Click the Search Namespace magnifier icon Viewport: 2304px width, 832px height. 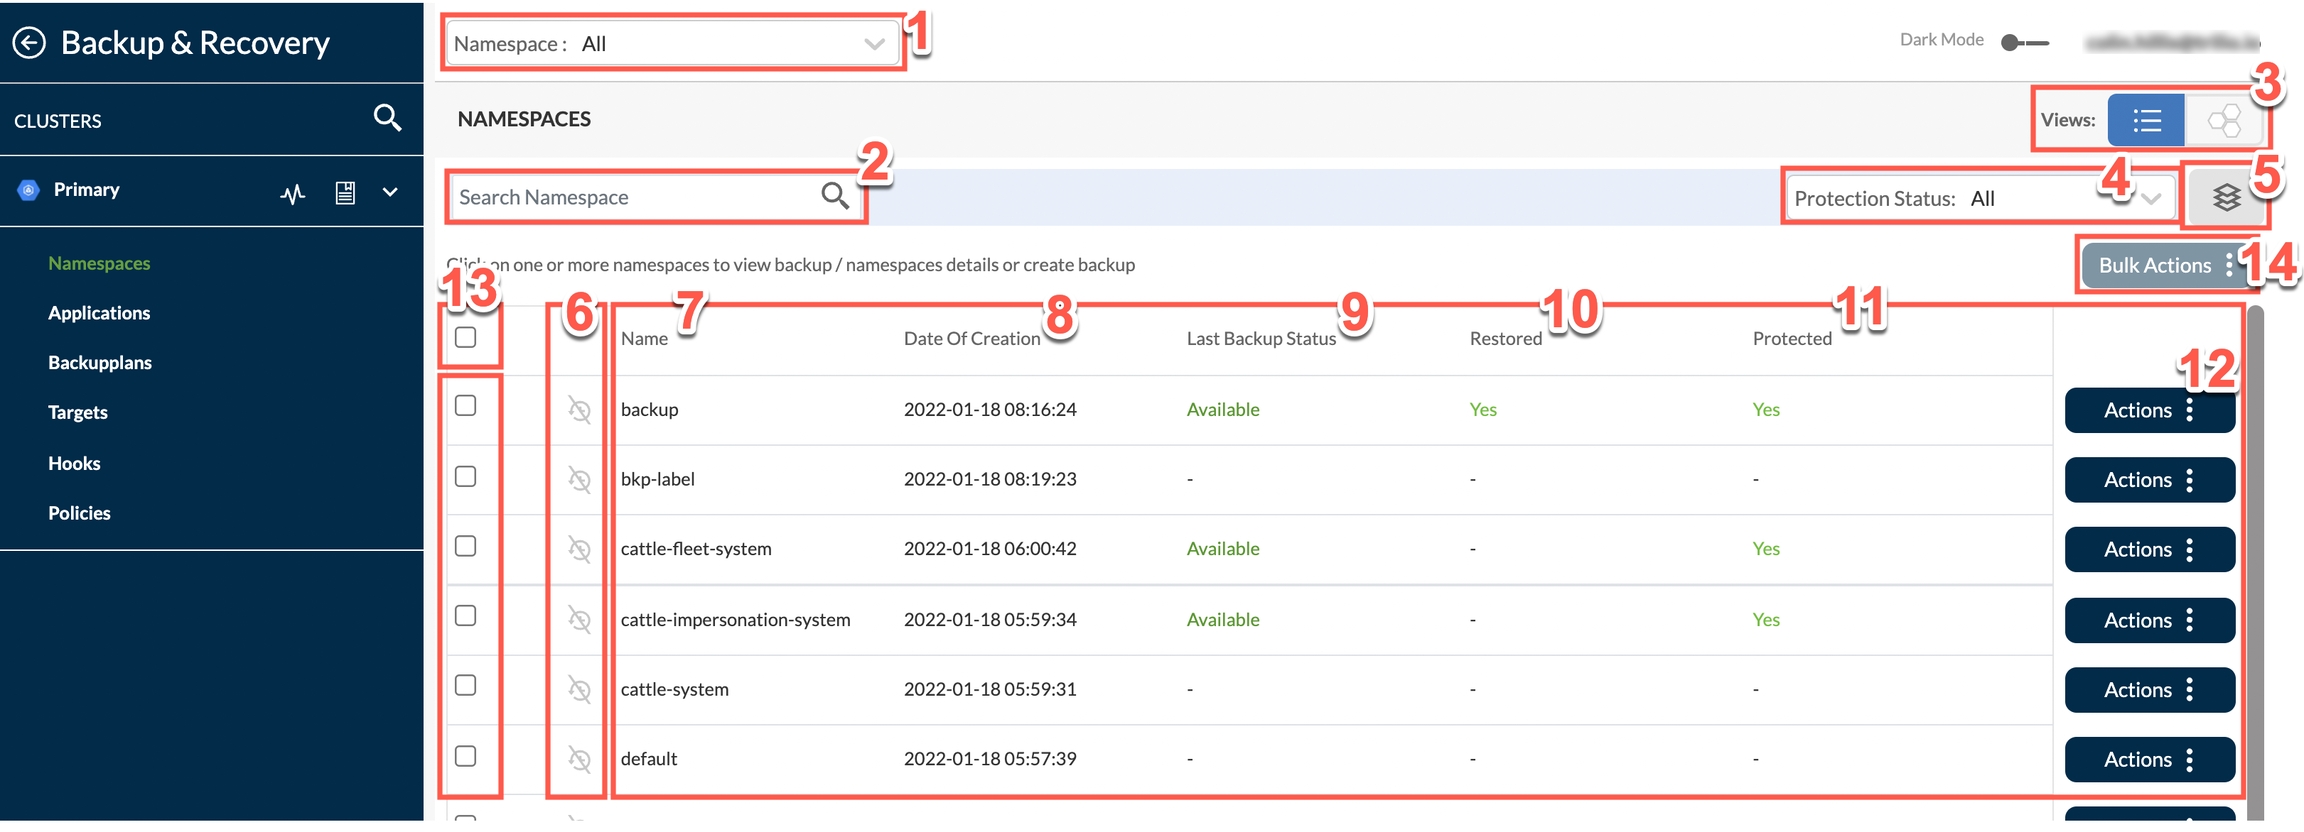835,196
